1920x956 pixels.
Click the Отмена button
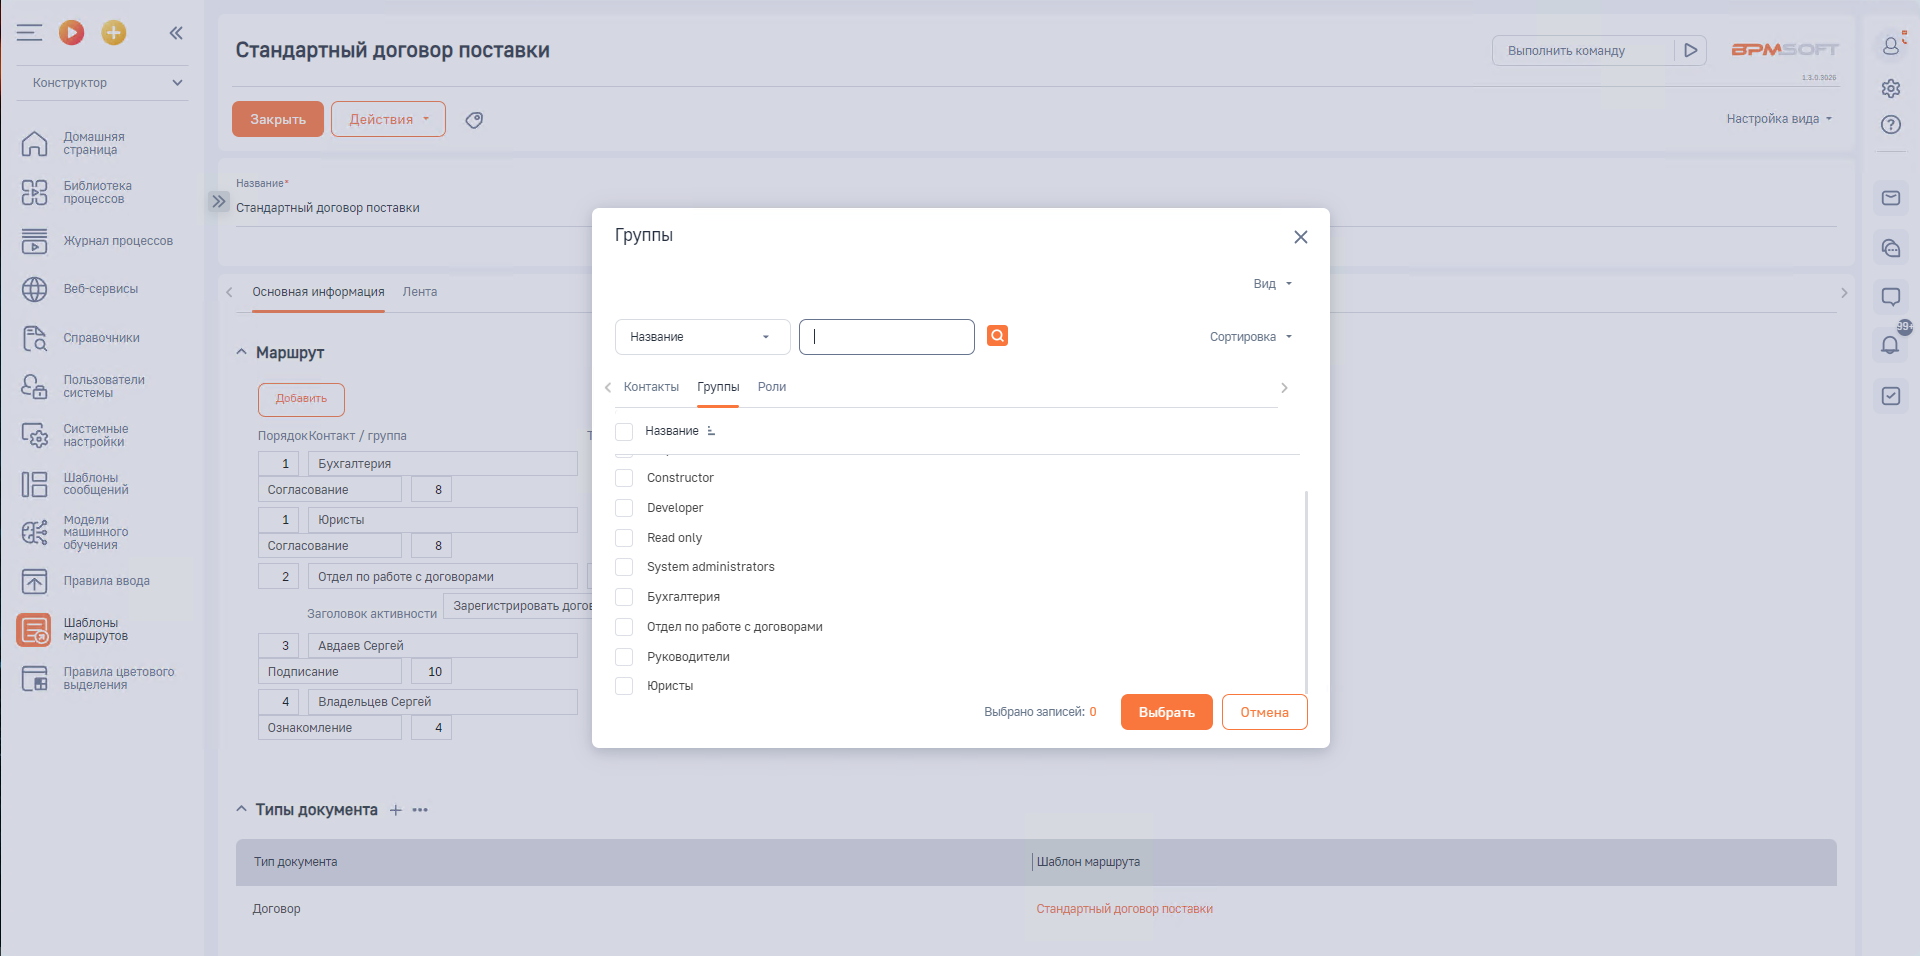(x=1264, y=712)
